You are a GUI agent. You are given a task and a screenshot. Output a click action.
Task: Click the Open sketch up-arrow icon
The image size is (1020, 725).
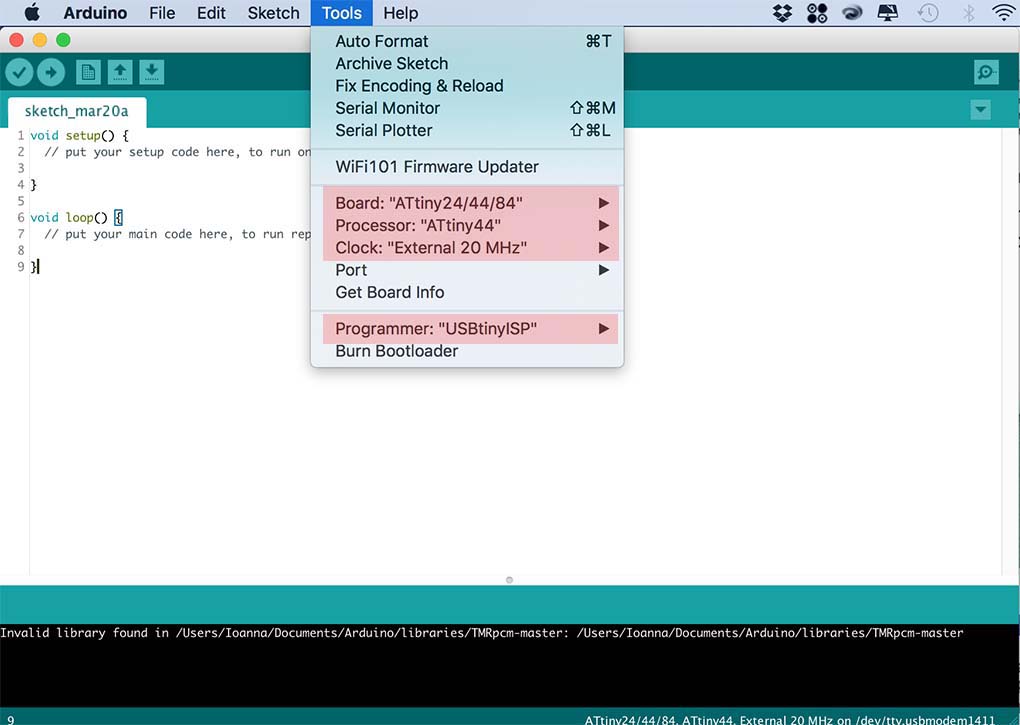[120, 72]
